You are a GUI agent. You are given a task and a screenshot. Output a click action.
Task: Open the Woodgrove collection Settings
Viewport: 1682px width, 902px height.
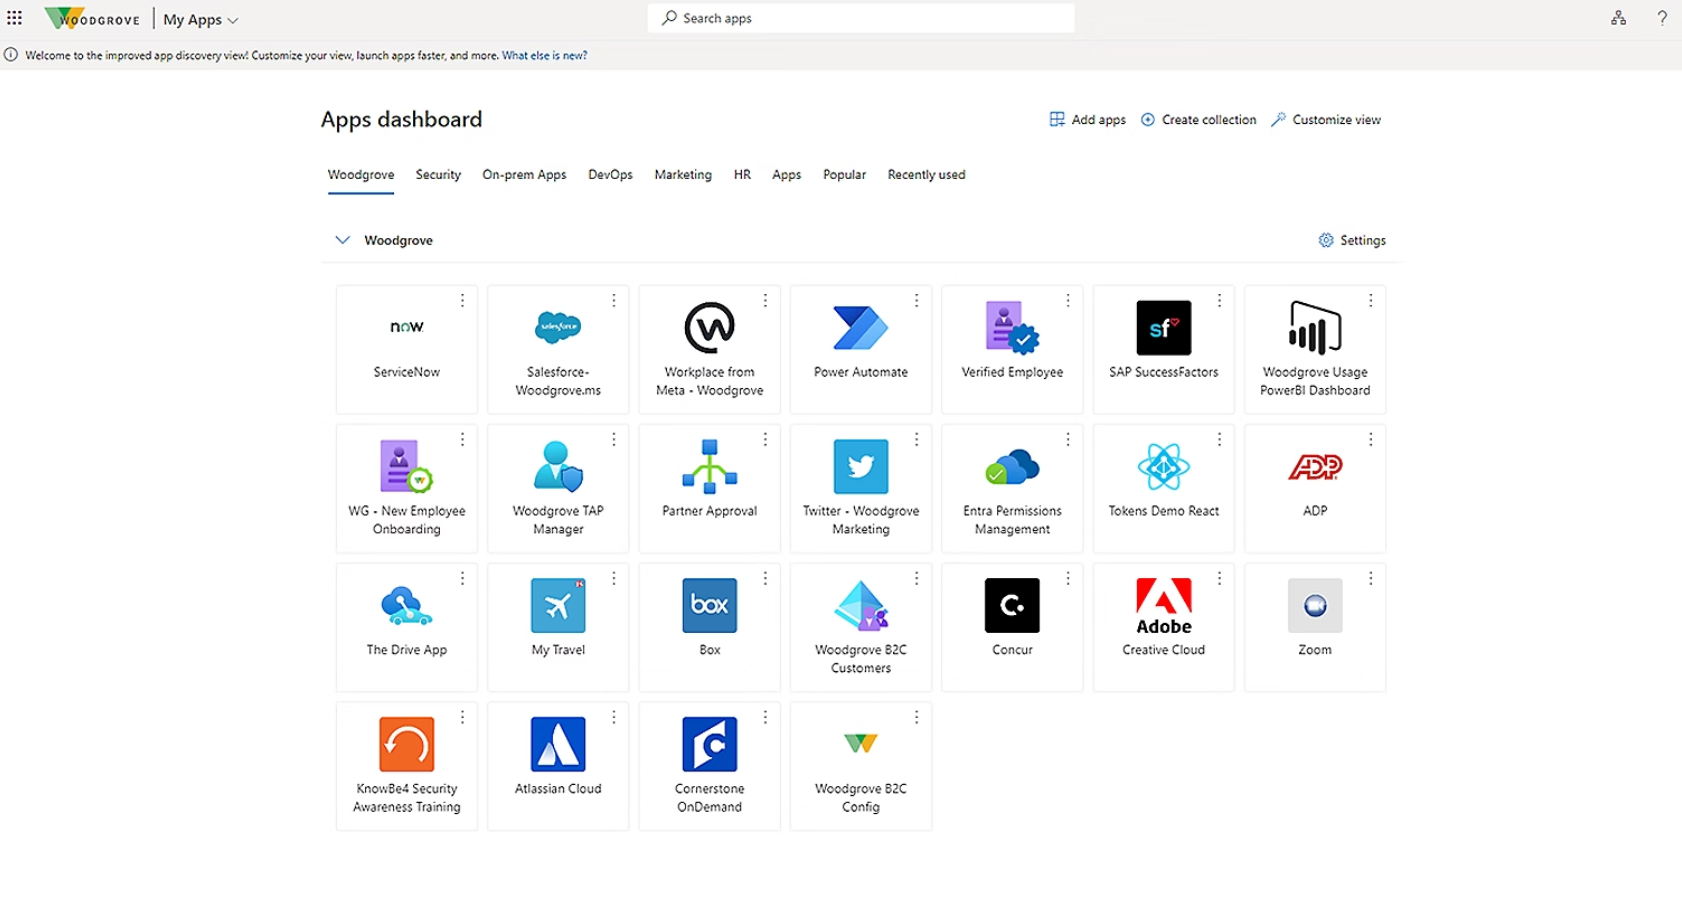1352,240
